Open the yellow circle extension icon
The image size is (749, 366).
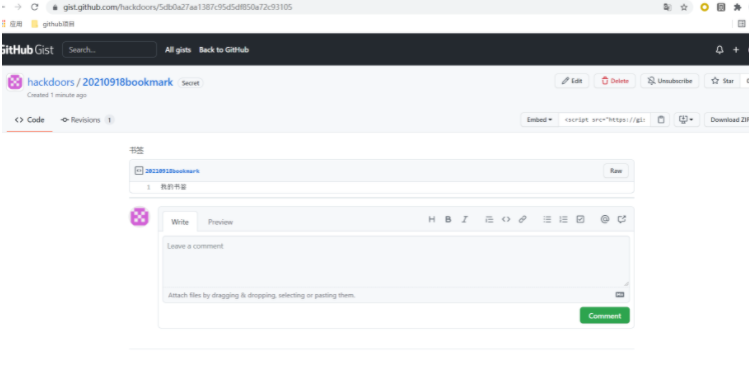point(705,7)
